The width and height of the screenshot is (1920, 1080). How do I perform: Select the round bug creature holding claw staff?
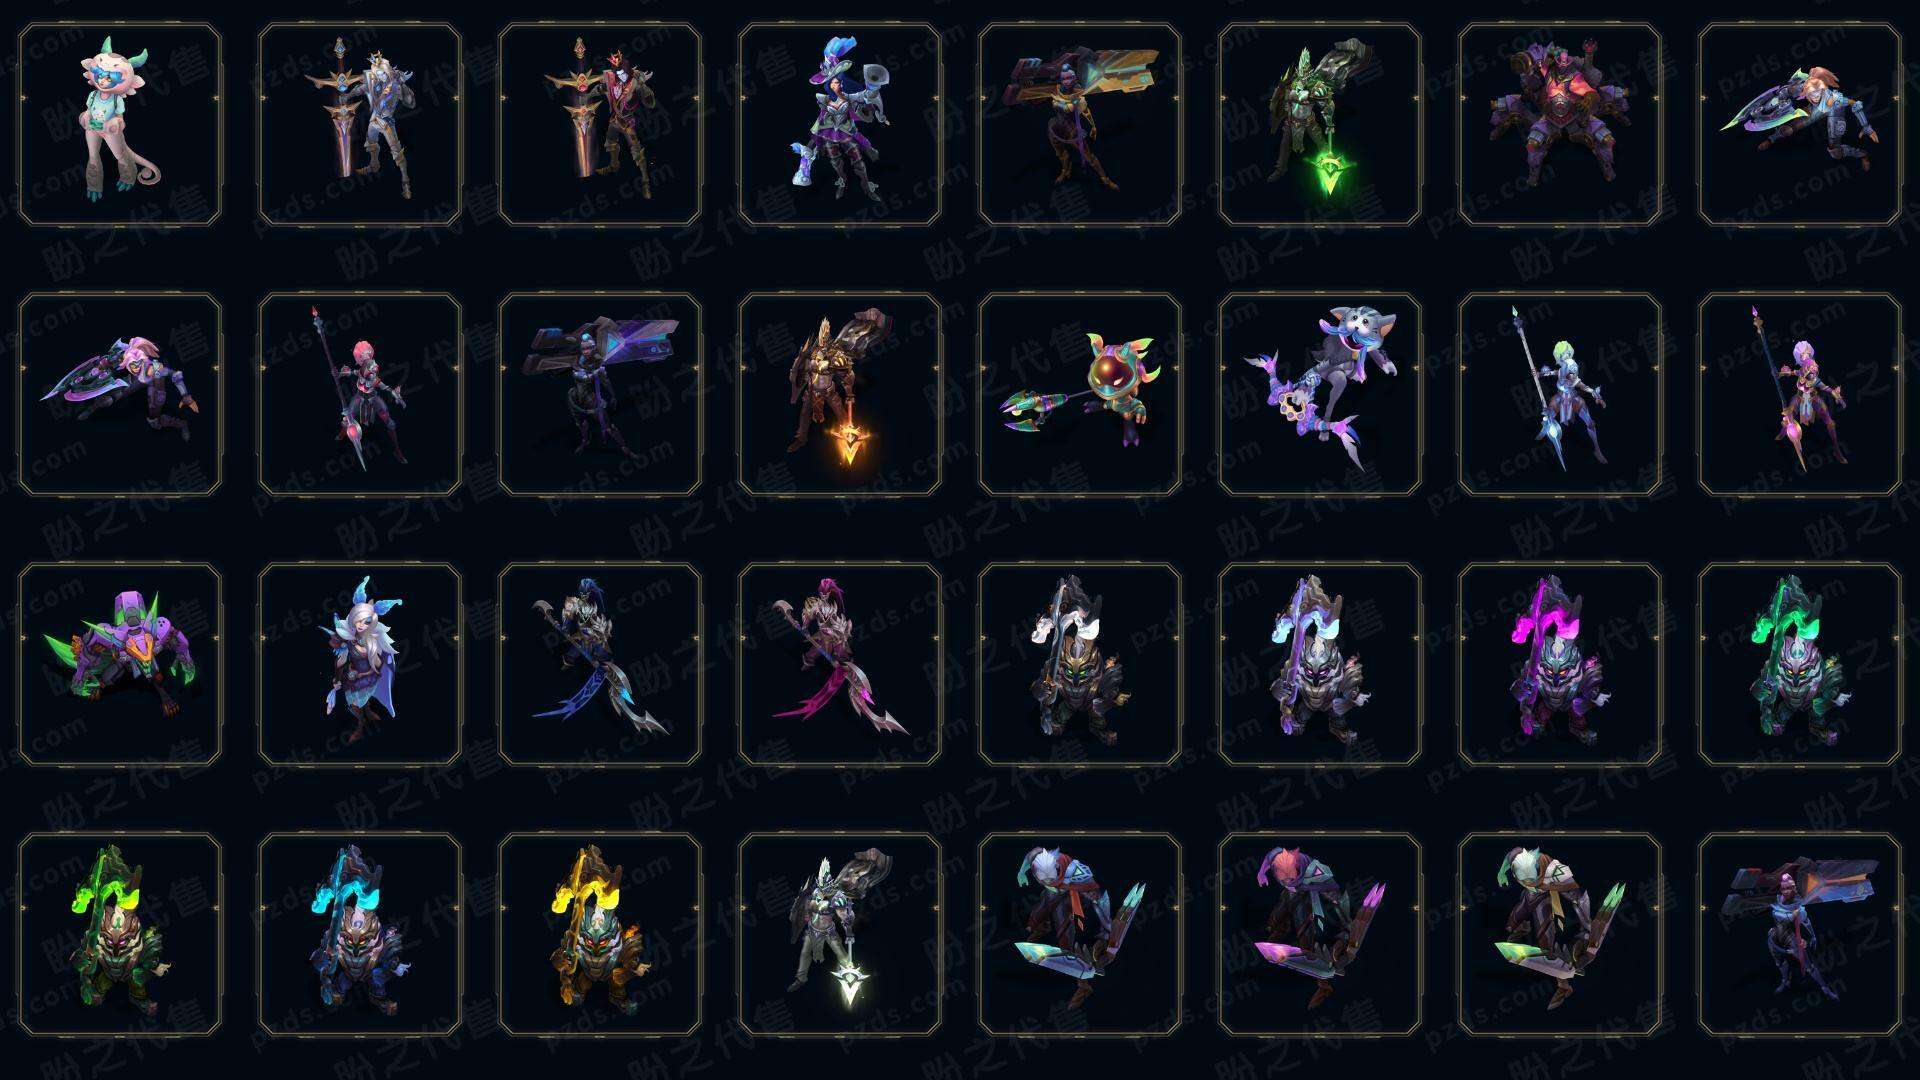[x=1080, y=394]
